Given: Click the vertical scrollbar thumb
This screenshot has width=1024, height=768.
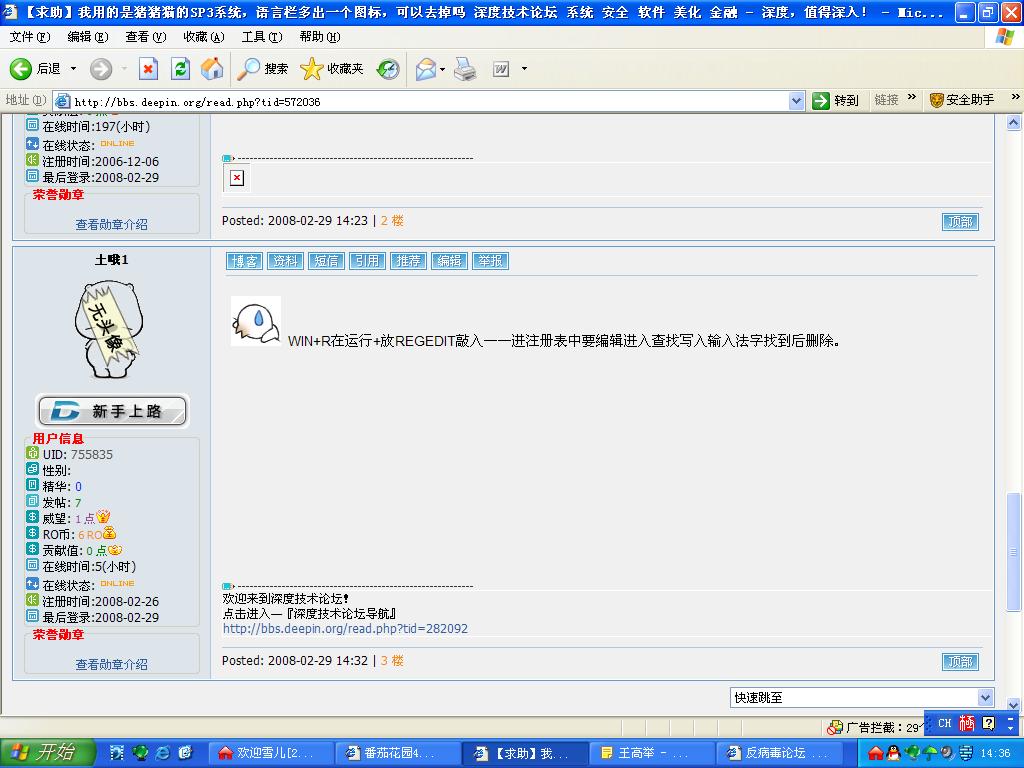Looking at the screenshot, I should point(1014,552).
